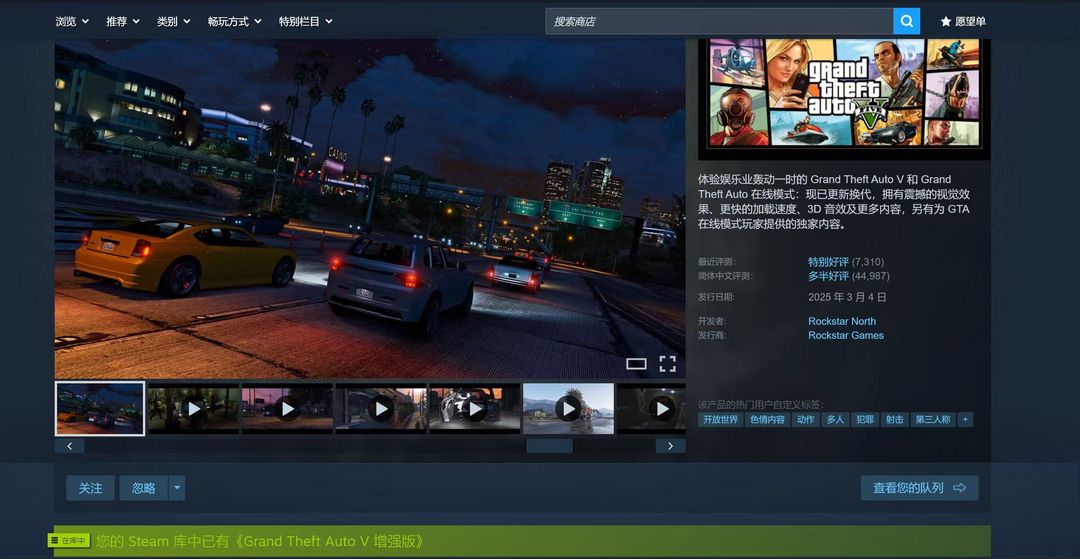Select the 开放世界 tag
This screenshot has width=1080, height=559.
(720, 419)
